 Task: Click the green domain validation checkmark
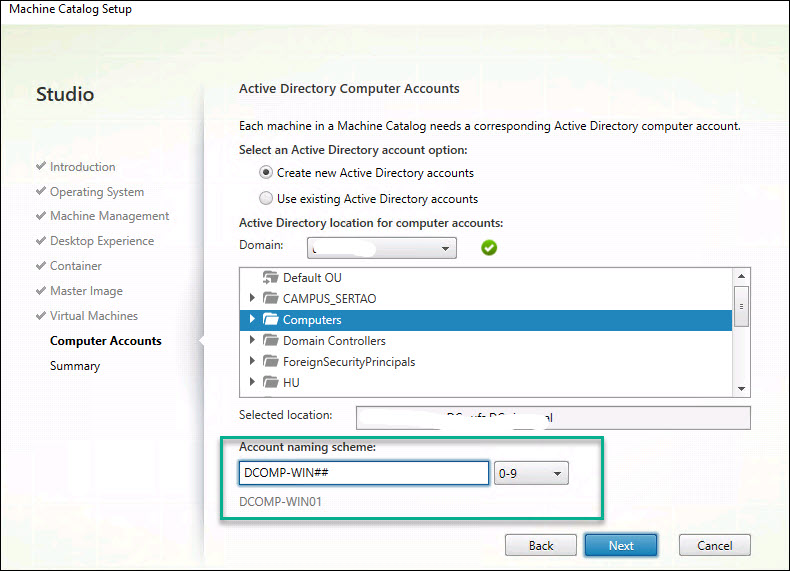(x=489, y=247)
